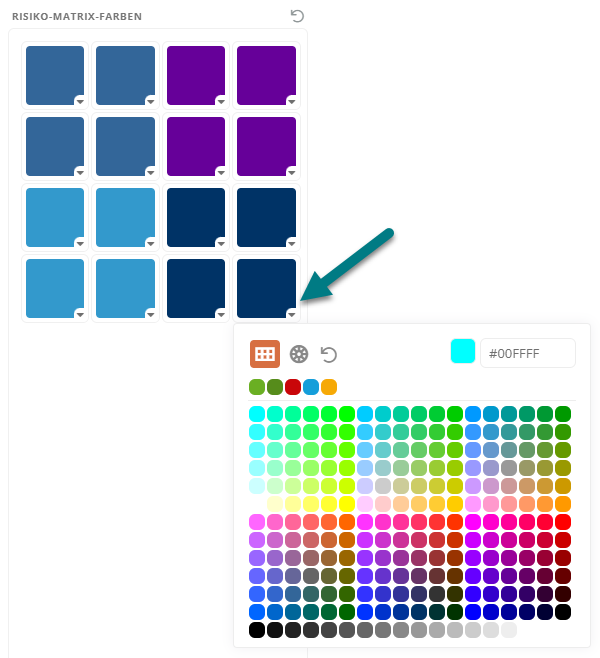Switch to the color wheel picker icon
The height and width of the screenshot is (658, 600).
pos(299,354)
